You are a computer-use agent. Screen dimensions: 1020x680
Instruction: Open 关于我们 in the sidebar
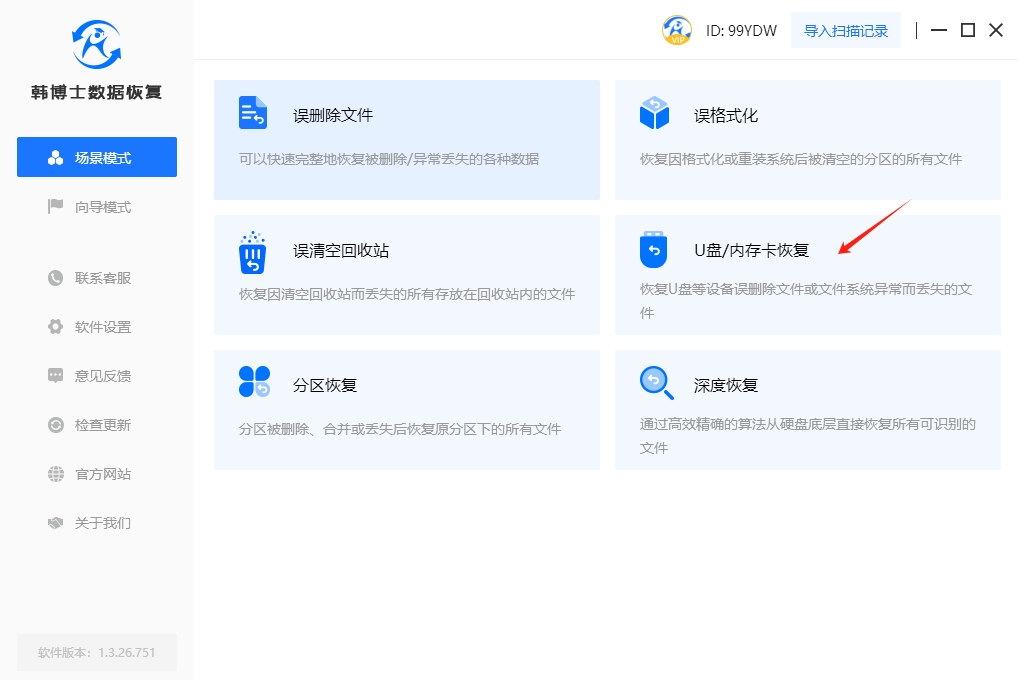point(97,523)
